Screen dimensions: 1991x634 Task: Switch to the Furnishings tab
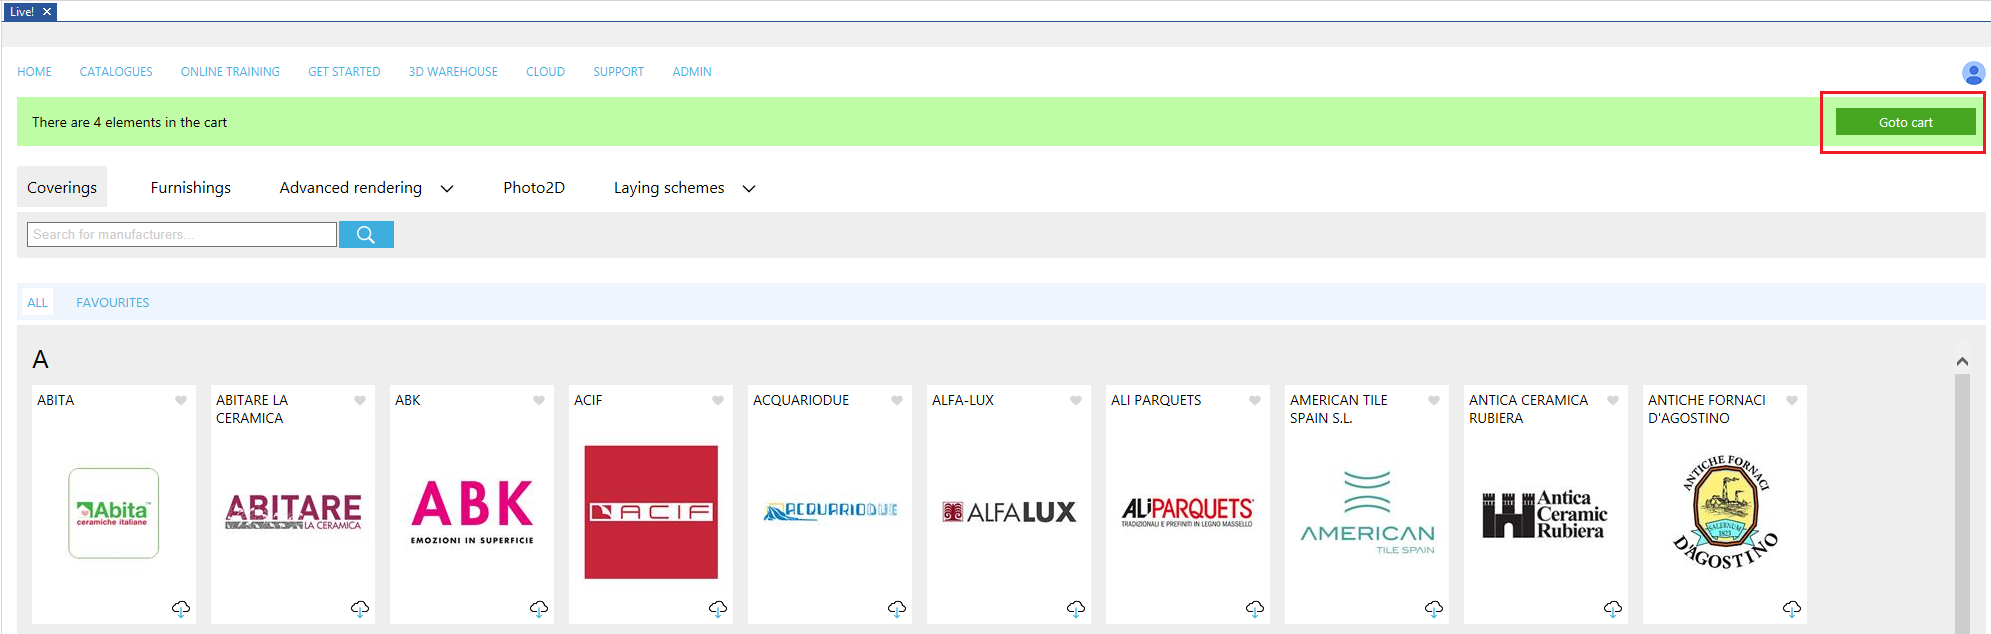(190, 188)
